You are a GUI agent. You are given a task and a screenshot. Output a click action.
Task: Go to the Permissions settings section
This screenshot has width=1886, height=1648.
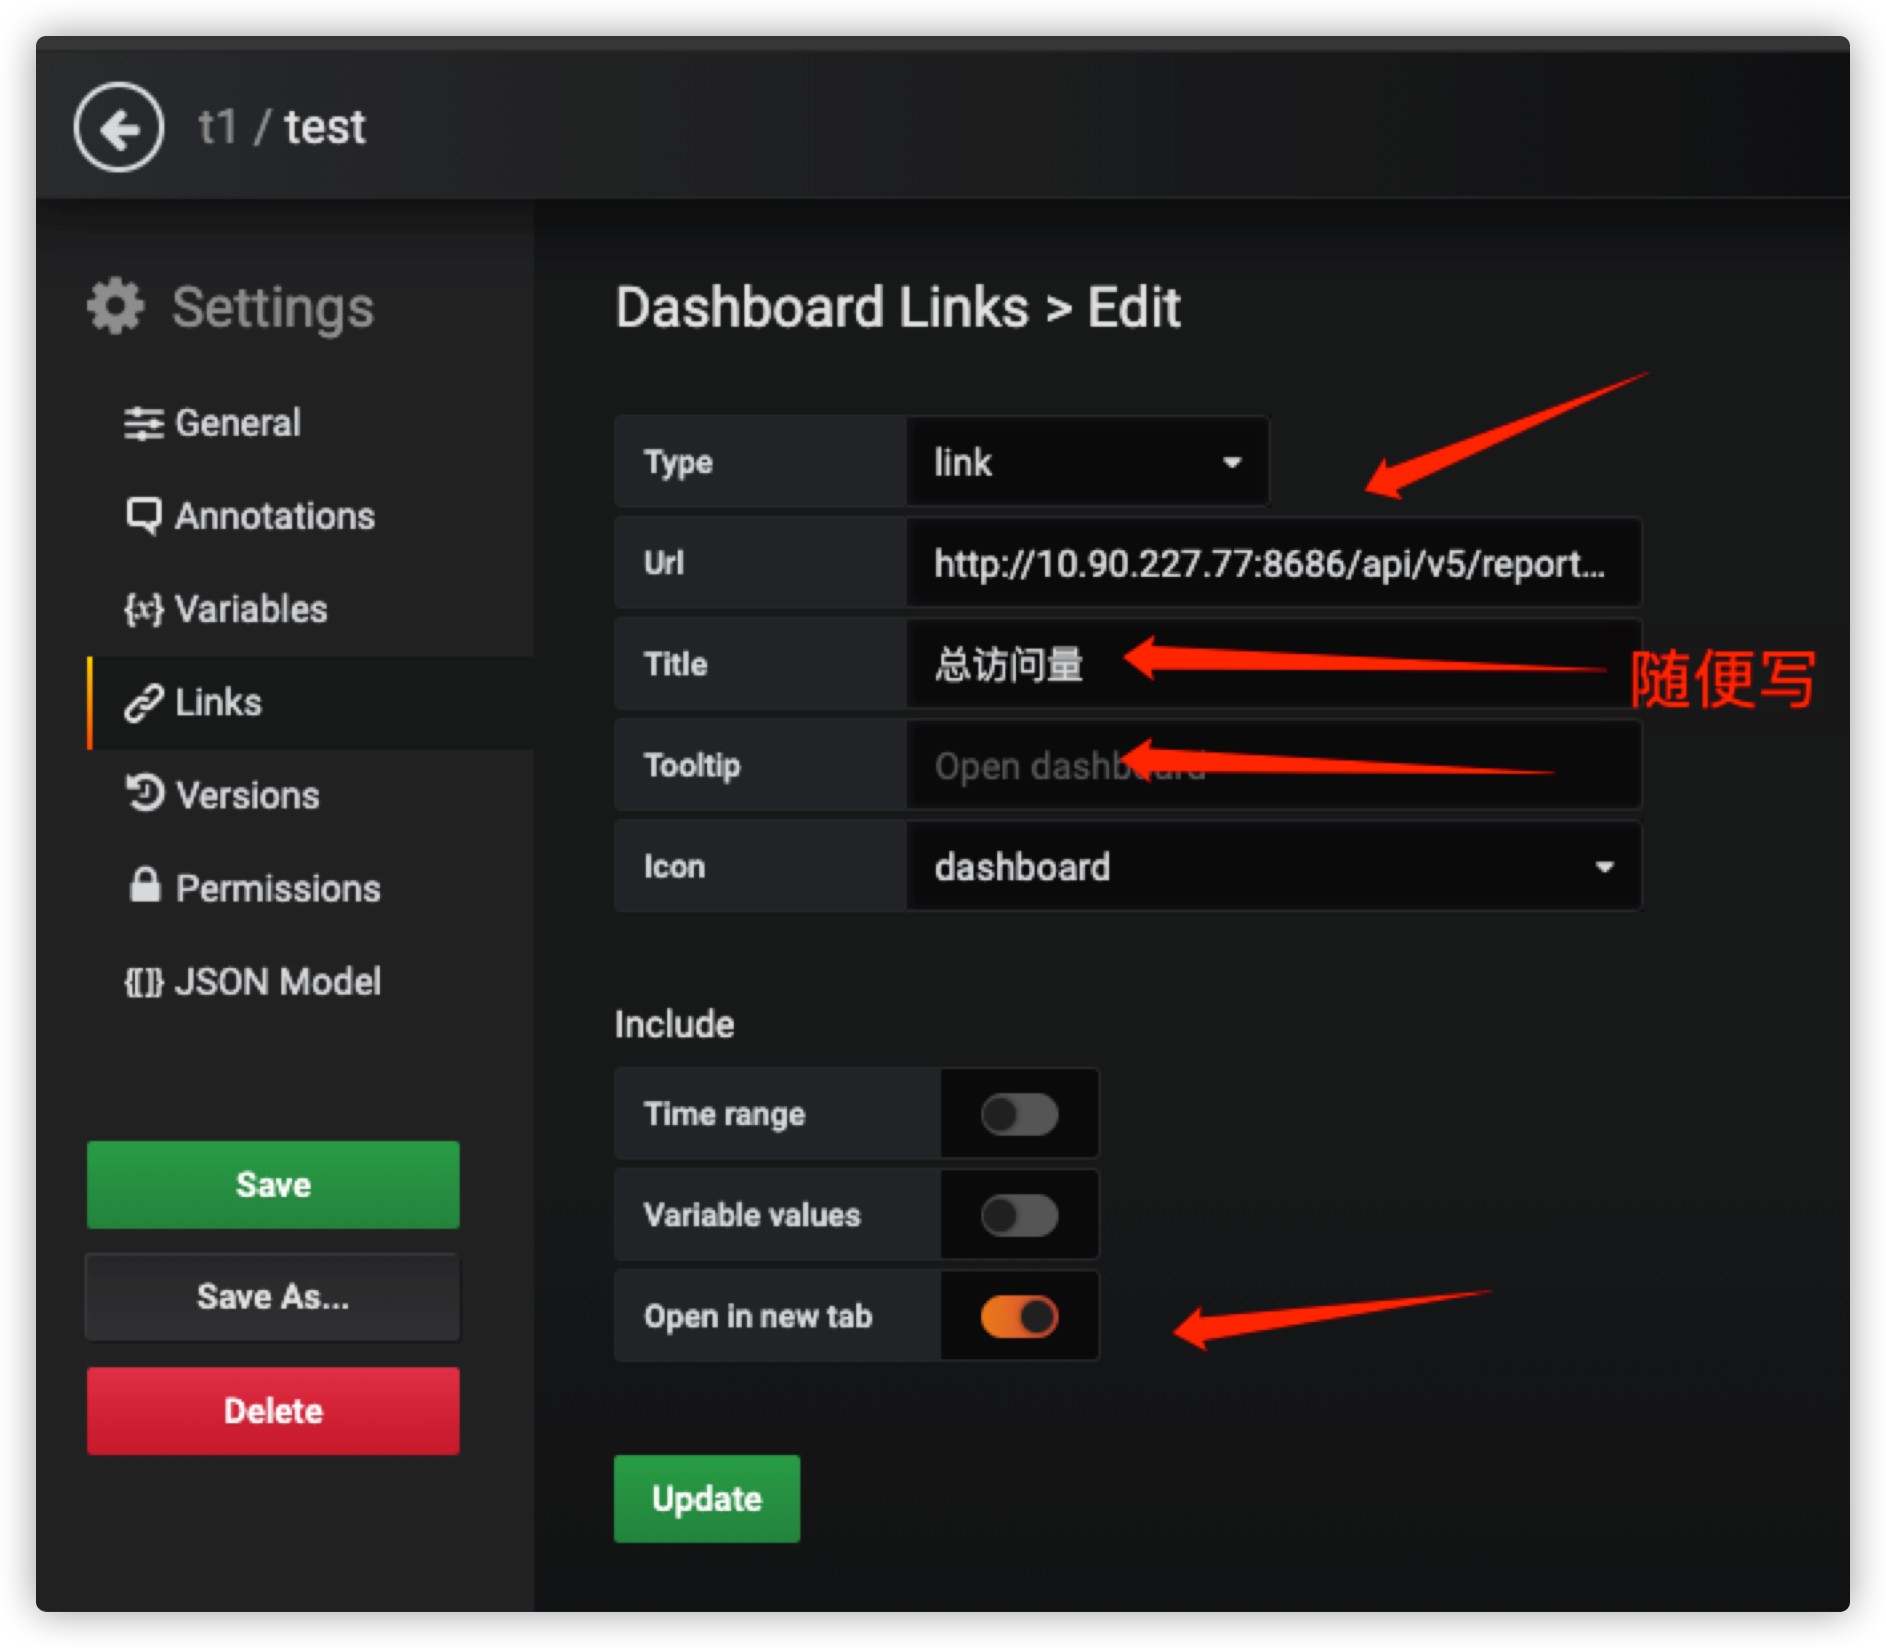(278, 886)
